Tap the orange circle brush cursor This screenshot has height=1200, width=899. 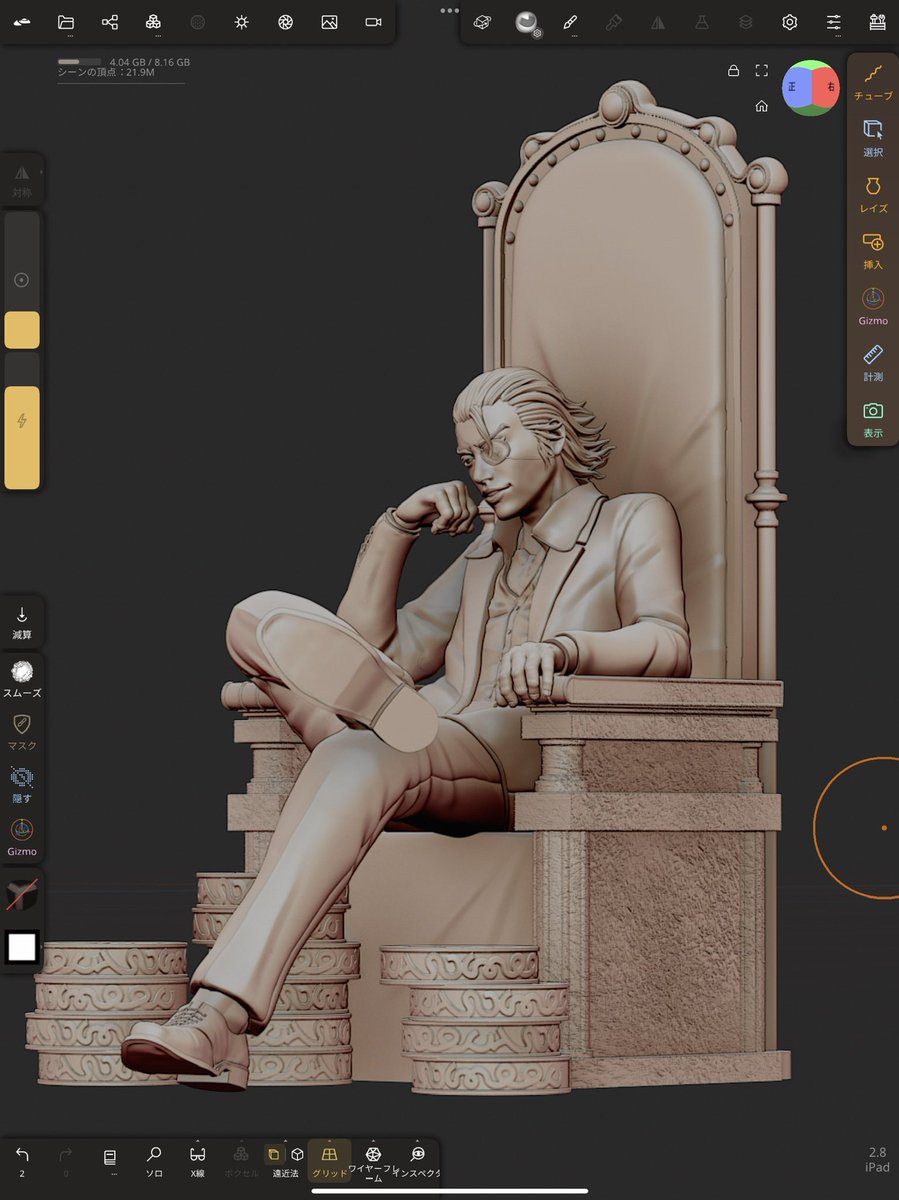point(884,828)
